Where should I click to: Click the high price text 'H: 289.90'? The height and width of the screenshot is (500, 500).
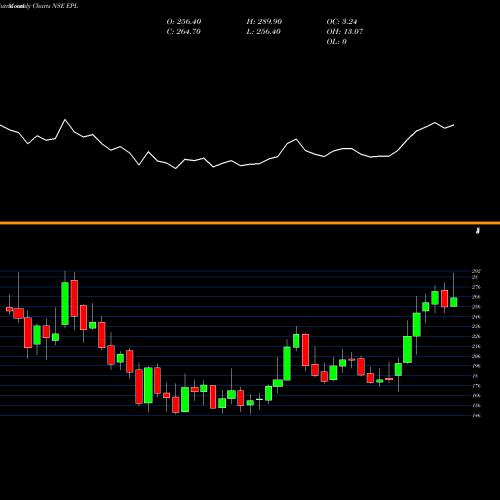264,22
